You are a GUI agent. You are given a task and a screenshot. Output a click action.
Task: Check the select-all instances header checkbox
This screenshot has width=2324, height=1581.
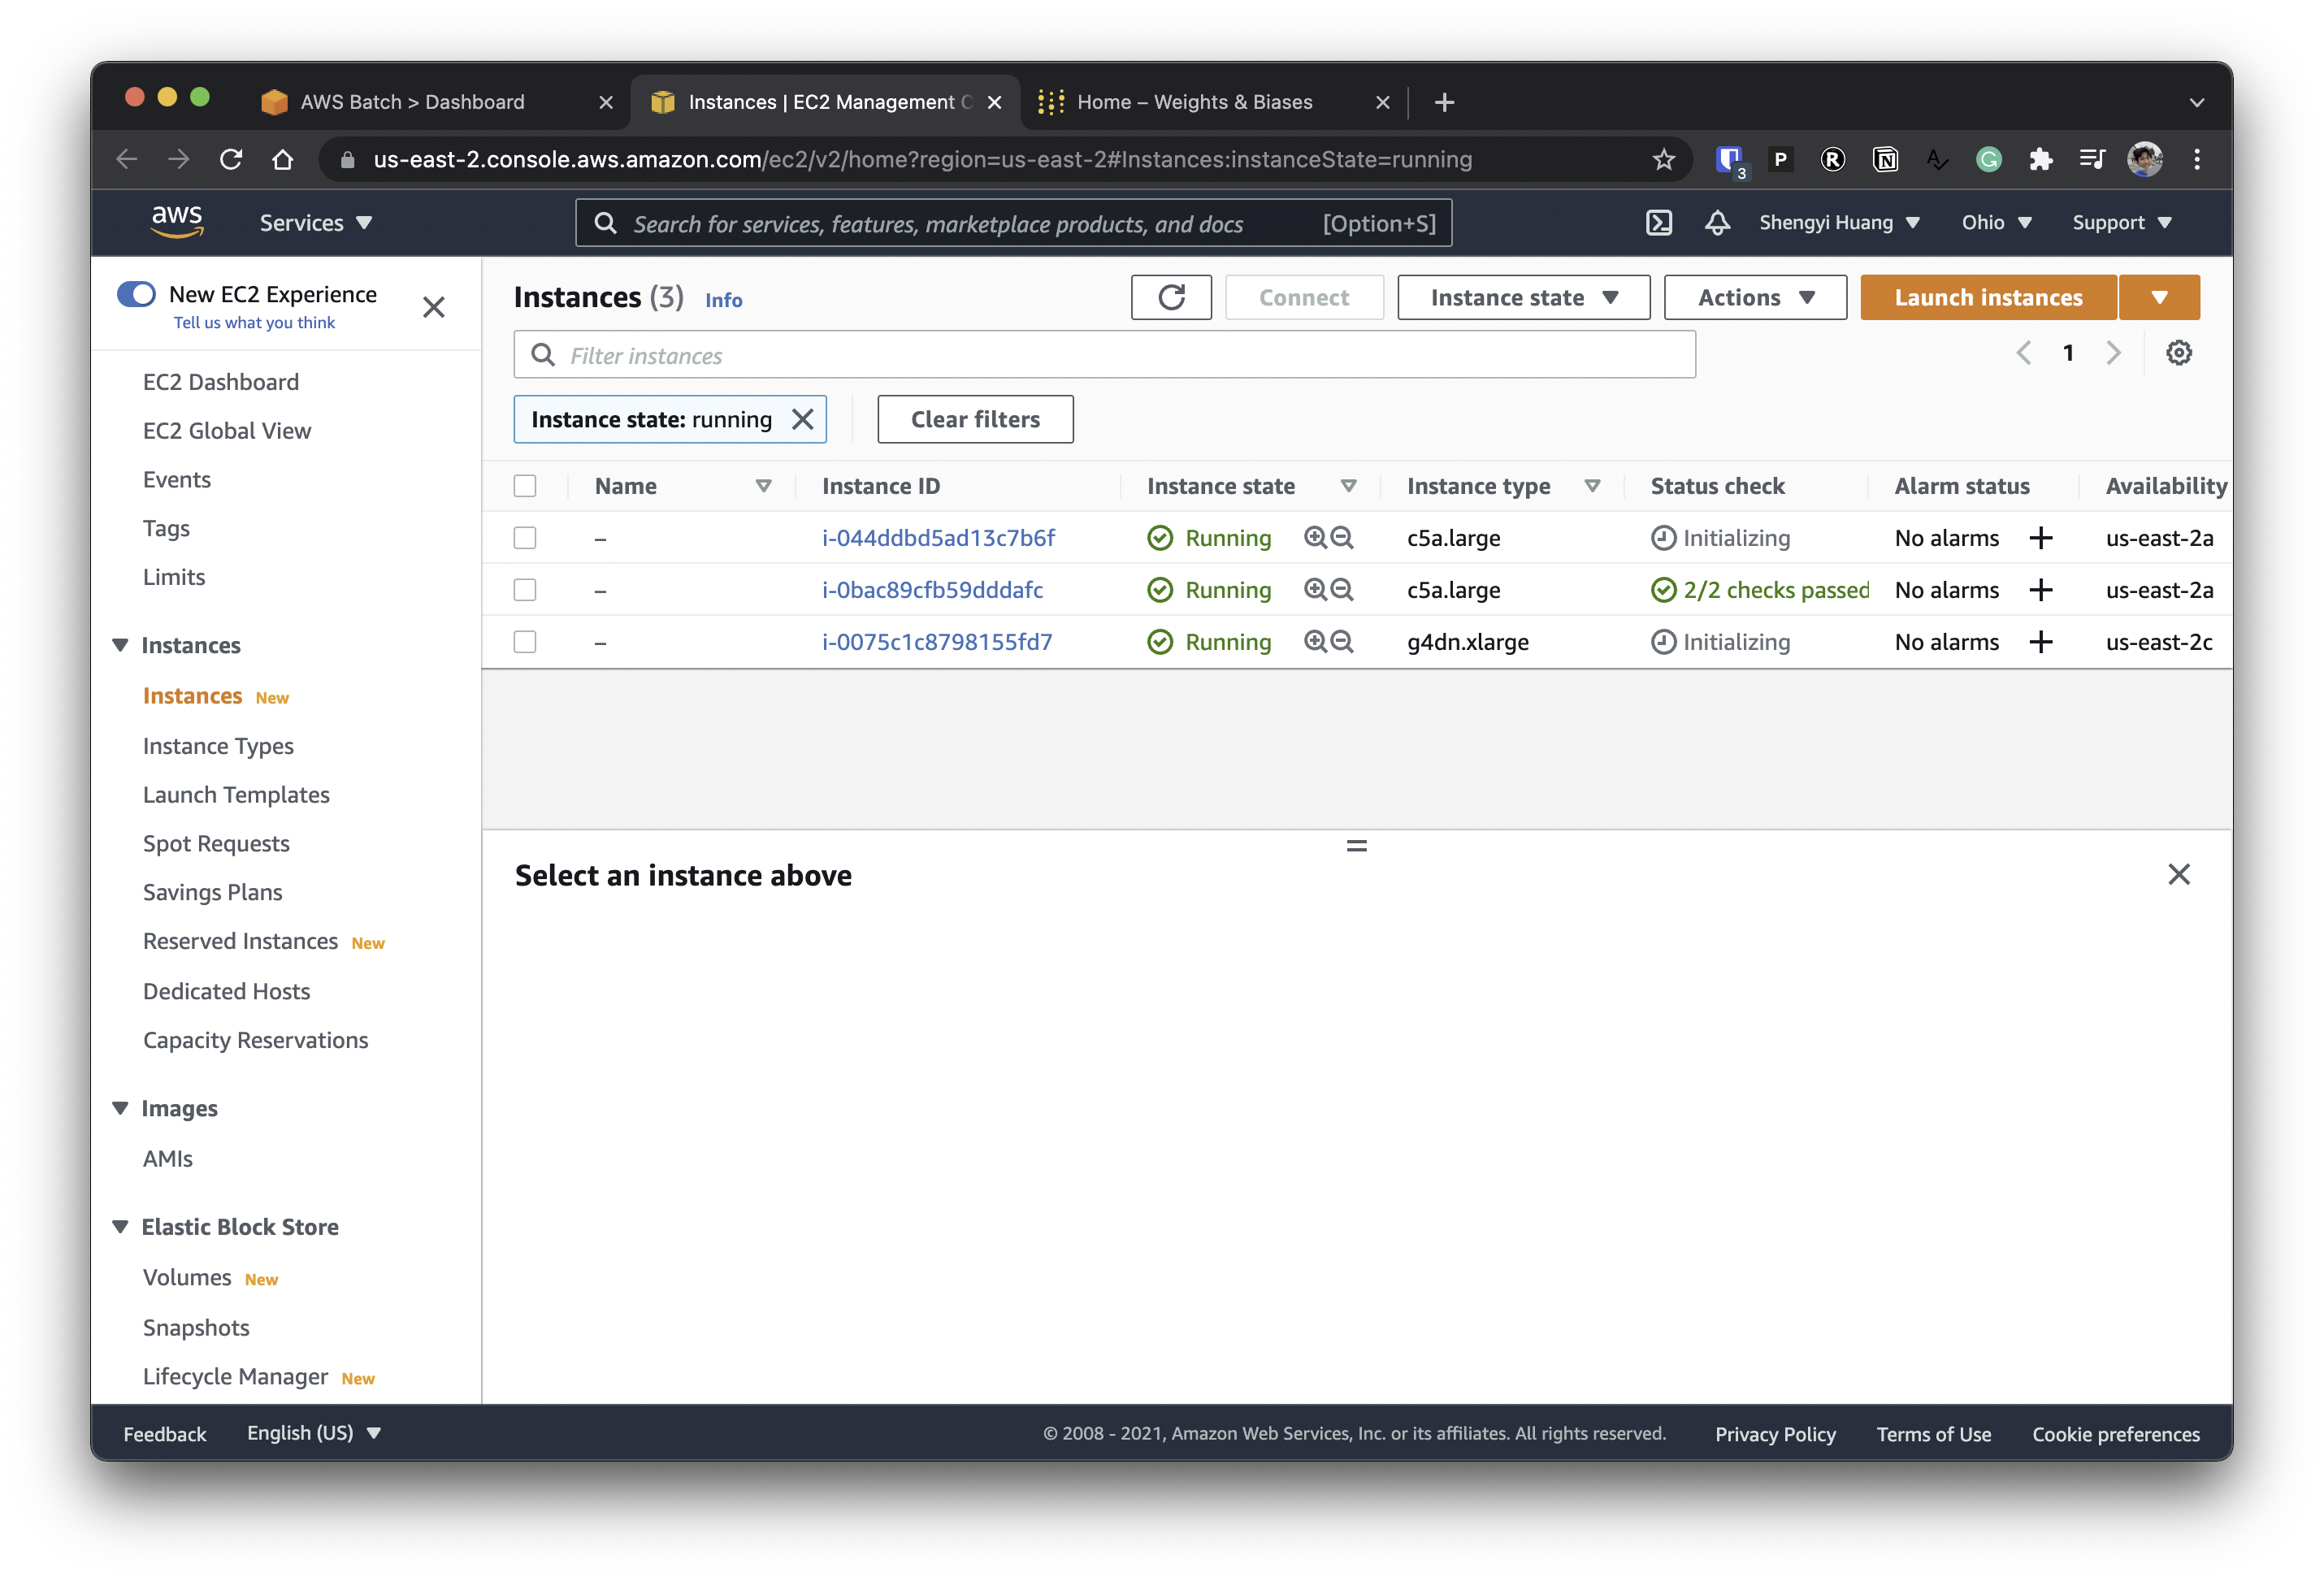pos(525,486)
